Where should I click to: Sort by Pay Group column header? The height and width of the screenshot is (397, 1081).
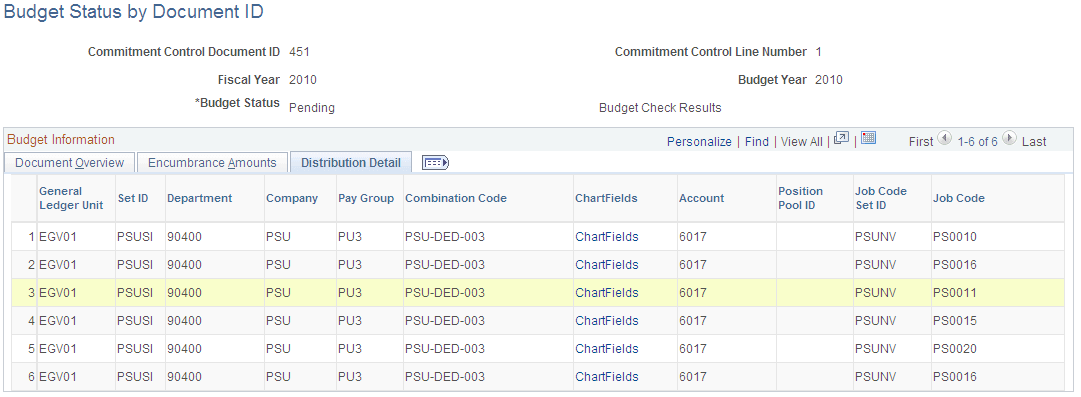pyautogui.click(x=366, y=198)
